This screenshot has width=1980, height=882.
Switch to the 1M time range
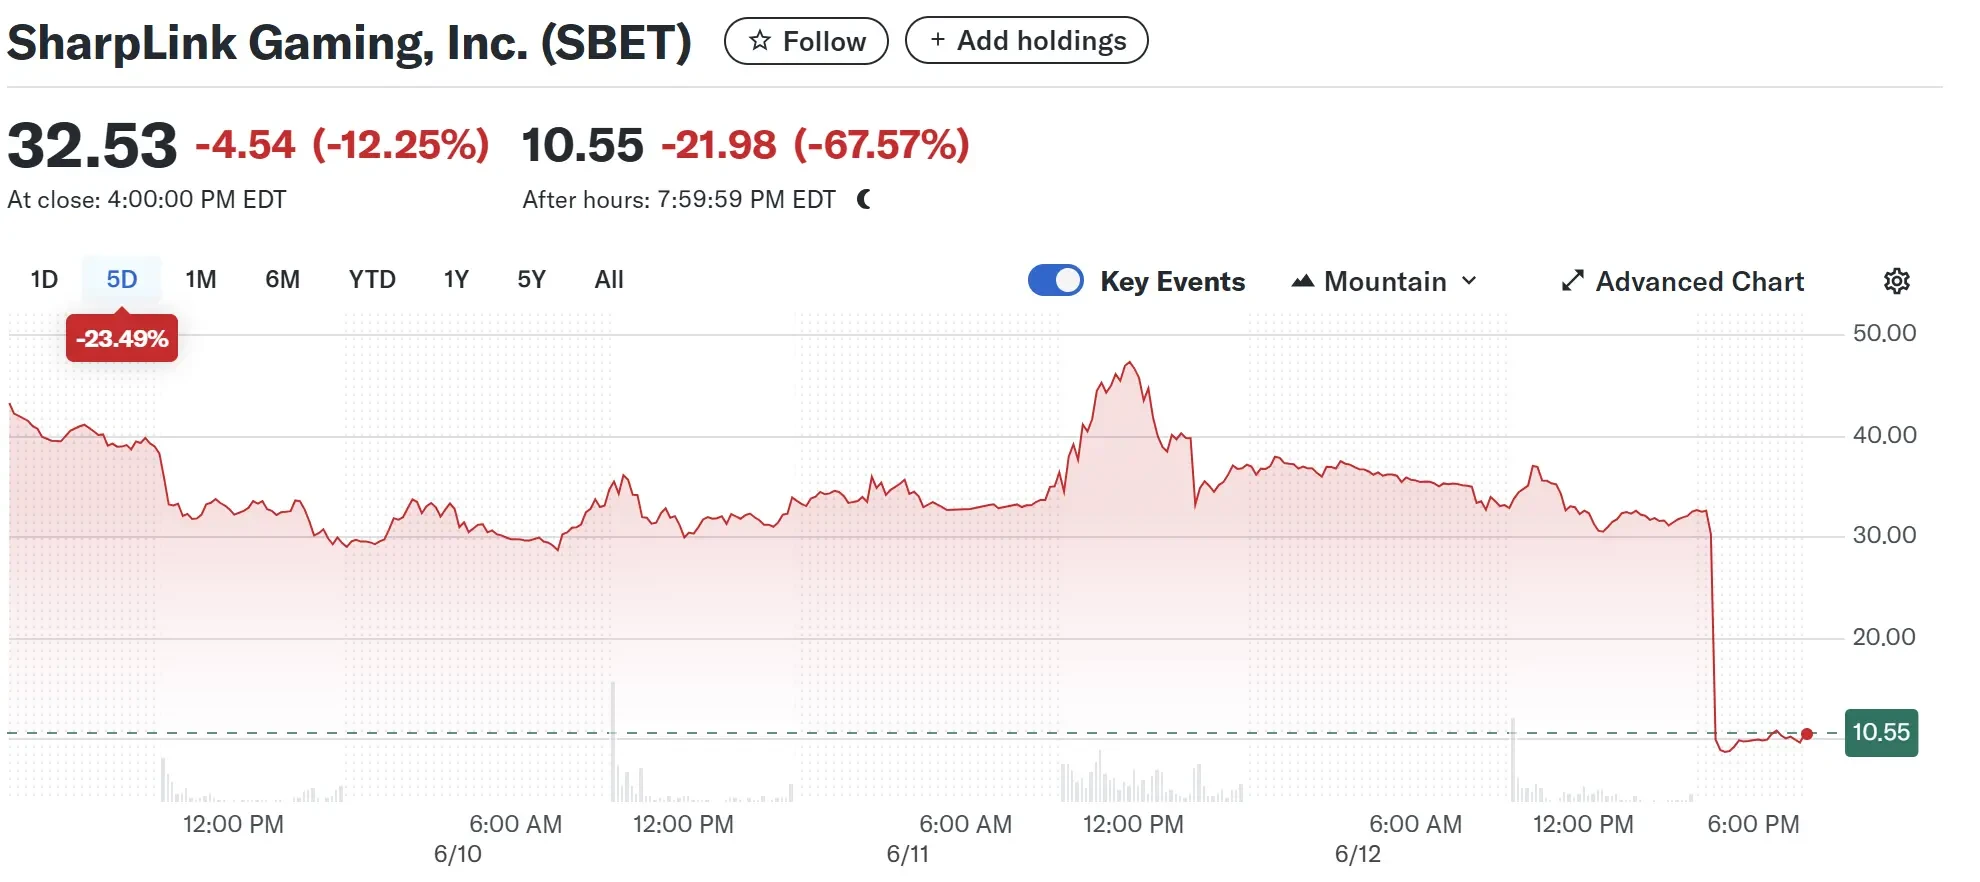point(200,279)
